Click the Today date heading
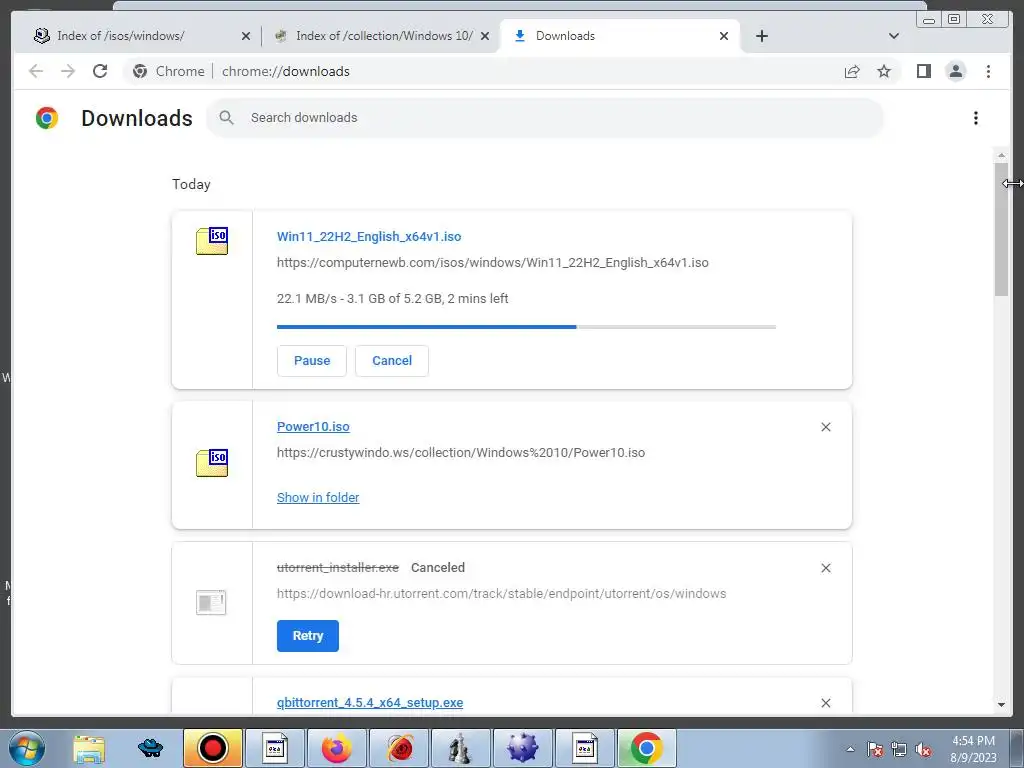The height and width of the screenshot is (768, 1024). point(191,184)
